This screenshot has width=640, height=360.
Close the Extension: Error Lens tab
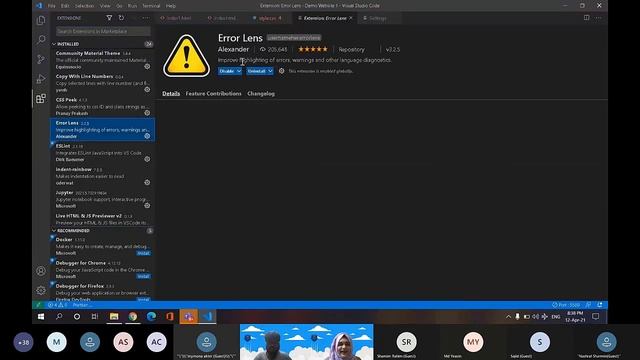coord(351,18)
